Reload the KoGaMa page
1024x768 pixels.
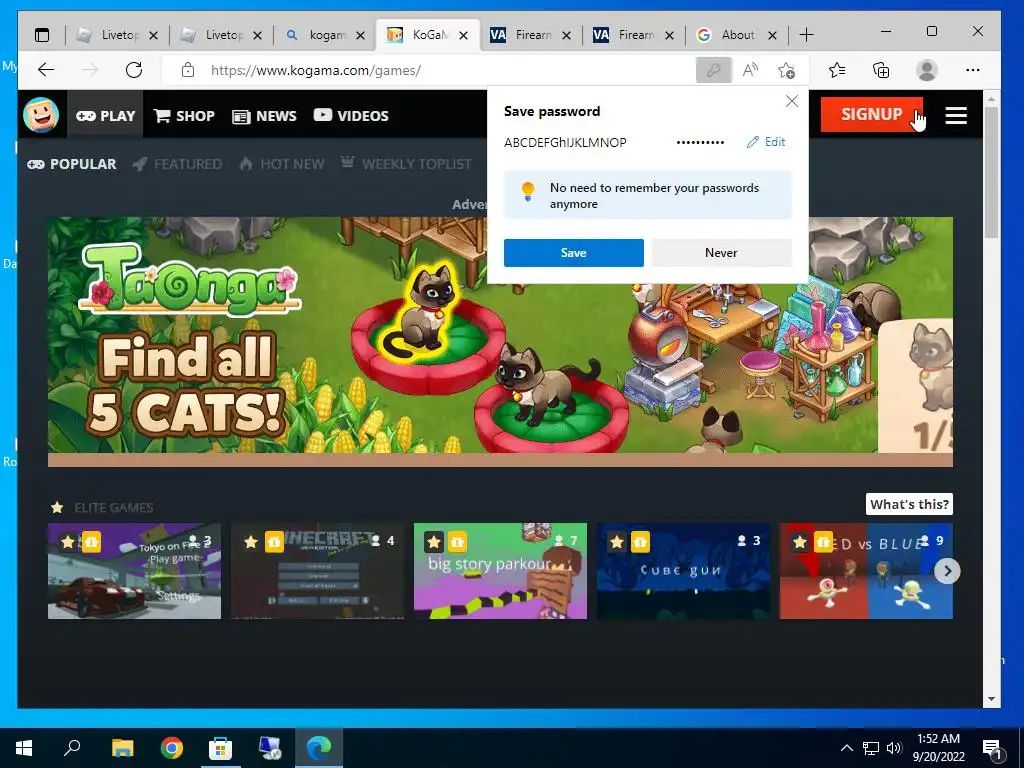[x=134, y=70]
